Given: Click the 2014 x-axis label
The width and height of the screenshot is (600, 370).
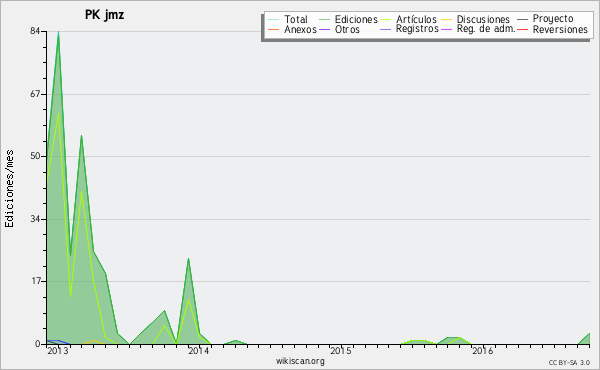Looking at the screenshot, I should (199, 351).
